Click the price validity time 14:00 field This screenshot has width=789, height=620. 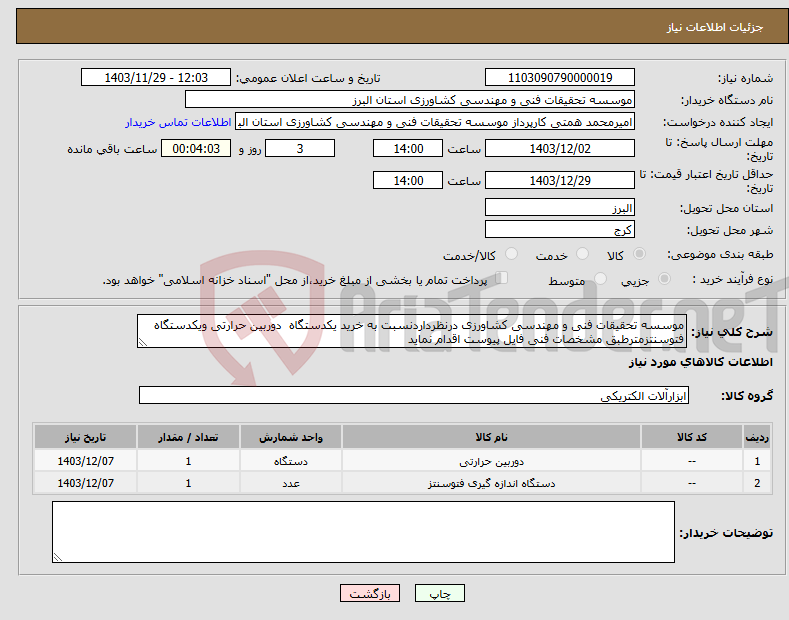click(408, 180)
